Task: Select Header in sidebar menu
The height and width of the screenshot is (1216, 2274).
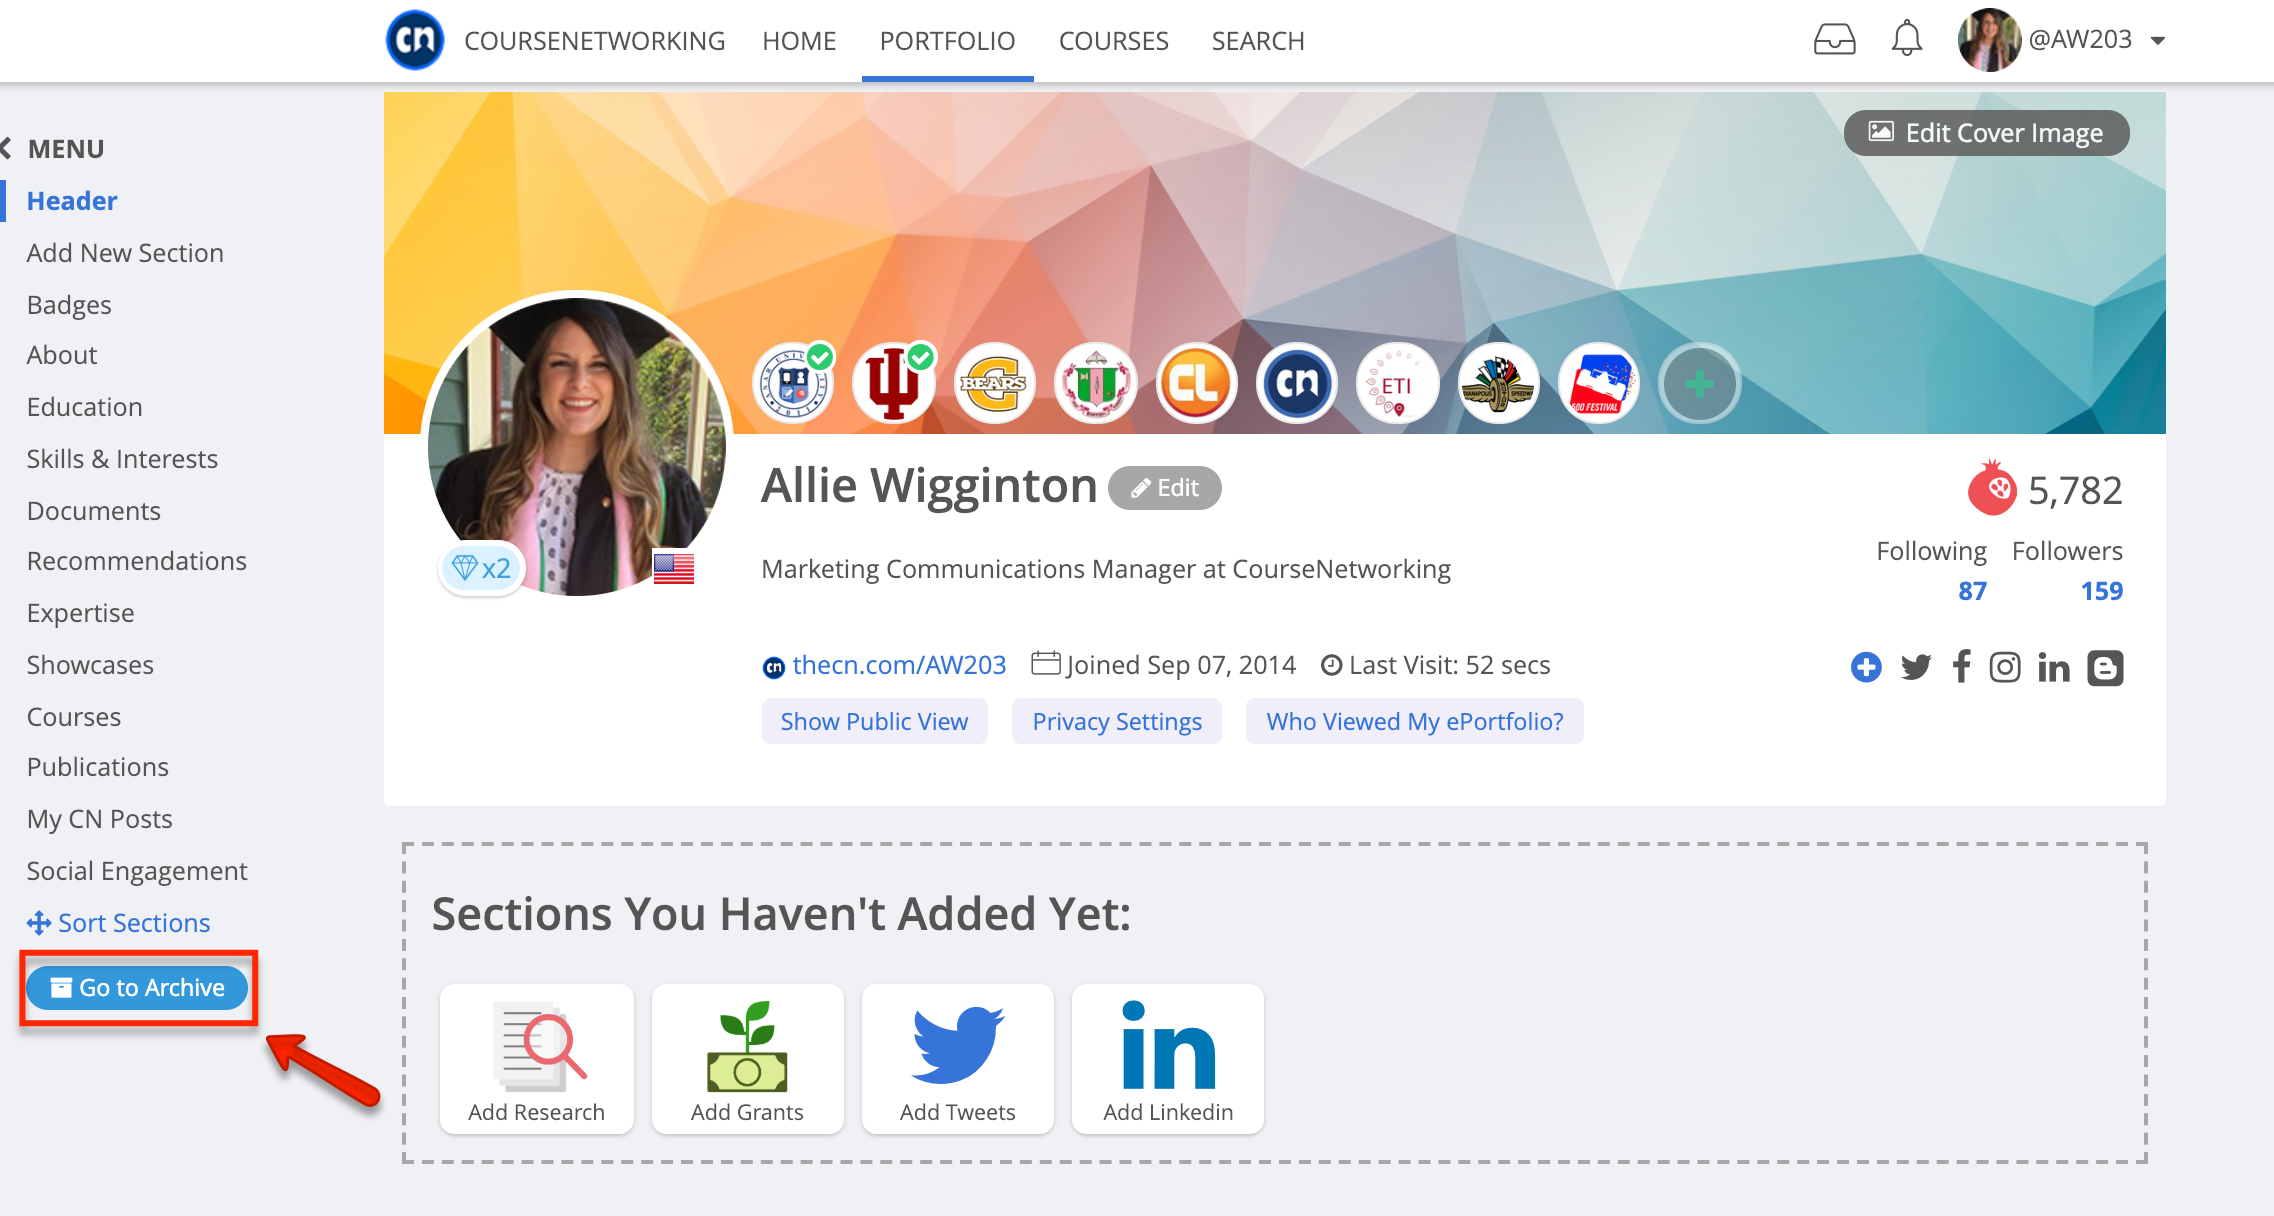Action: [x=72, y=201]
